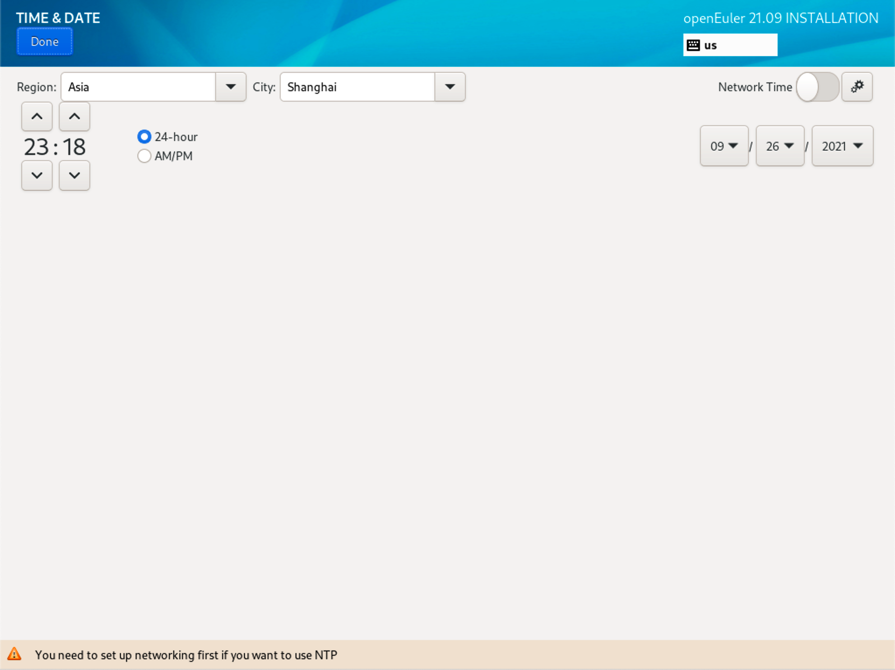Click the NTP networking warning message
Screen dimensions: 895x670
186,655
